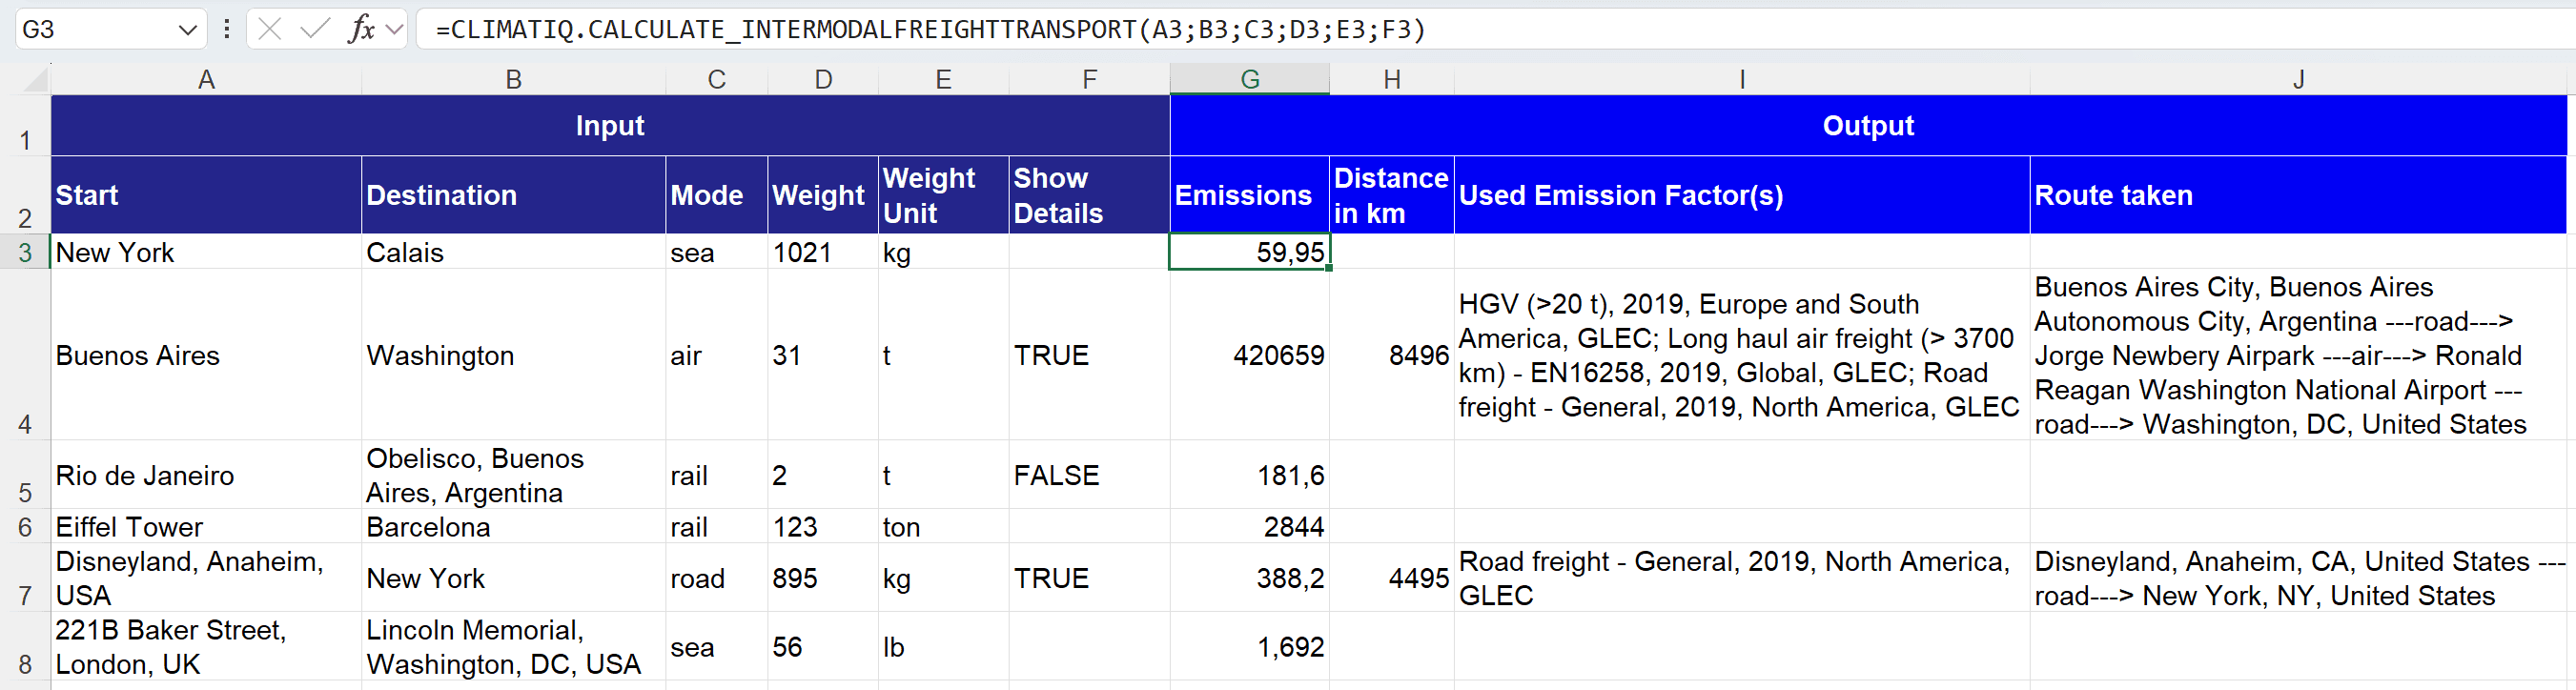Select column C header
Screen dimensions: 2576x690
716,79
